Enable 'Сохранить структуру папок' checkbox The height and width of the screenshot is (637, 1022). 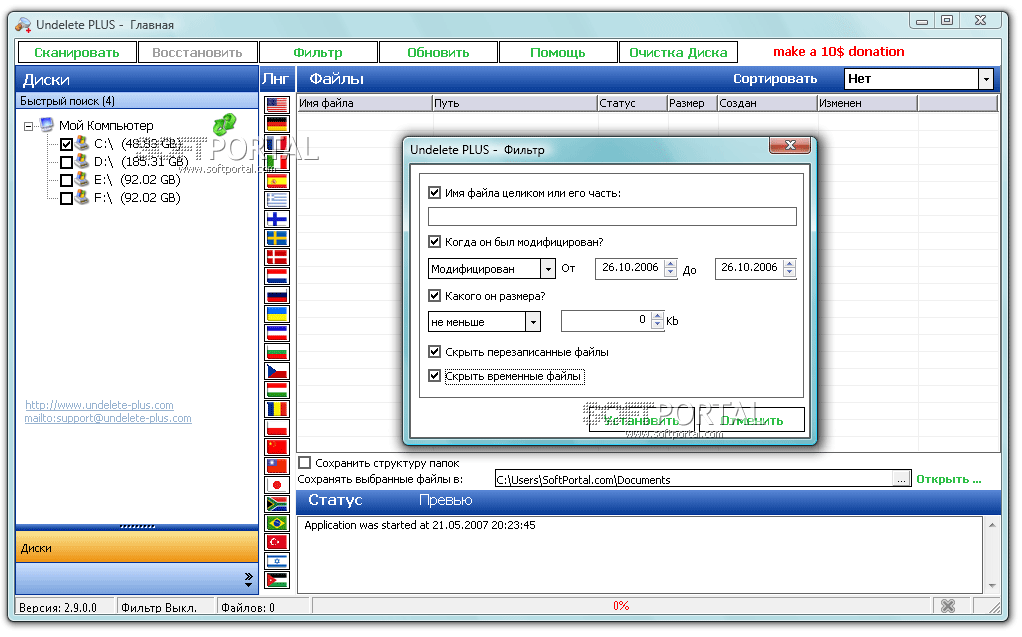(x=304, y=463)
